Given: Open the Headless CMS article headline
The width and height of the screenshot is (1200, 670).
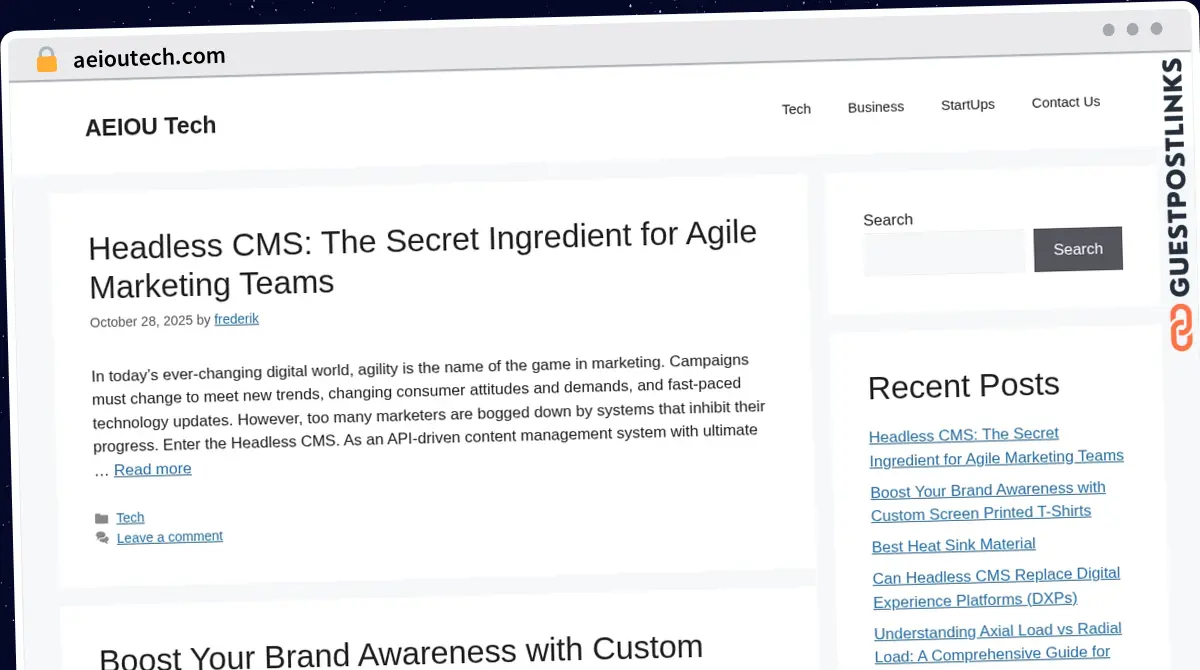Looking at the screenshot, I should coord(422,260).
